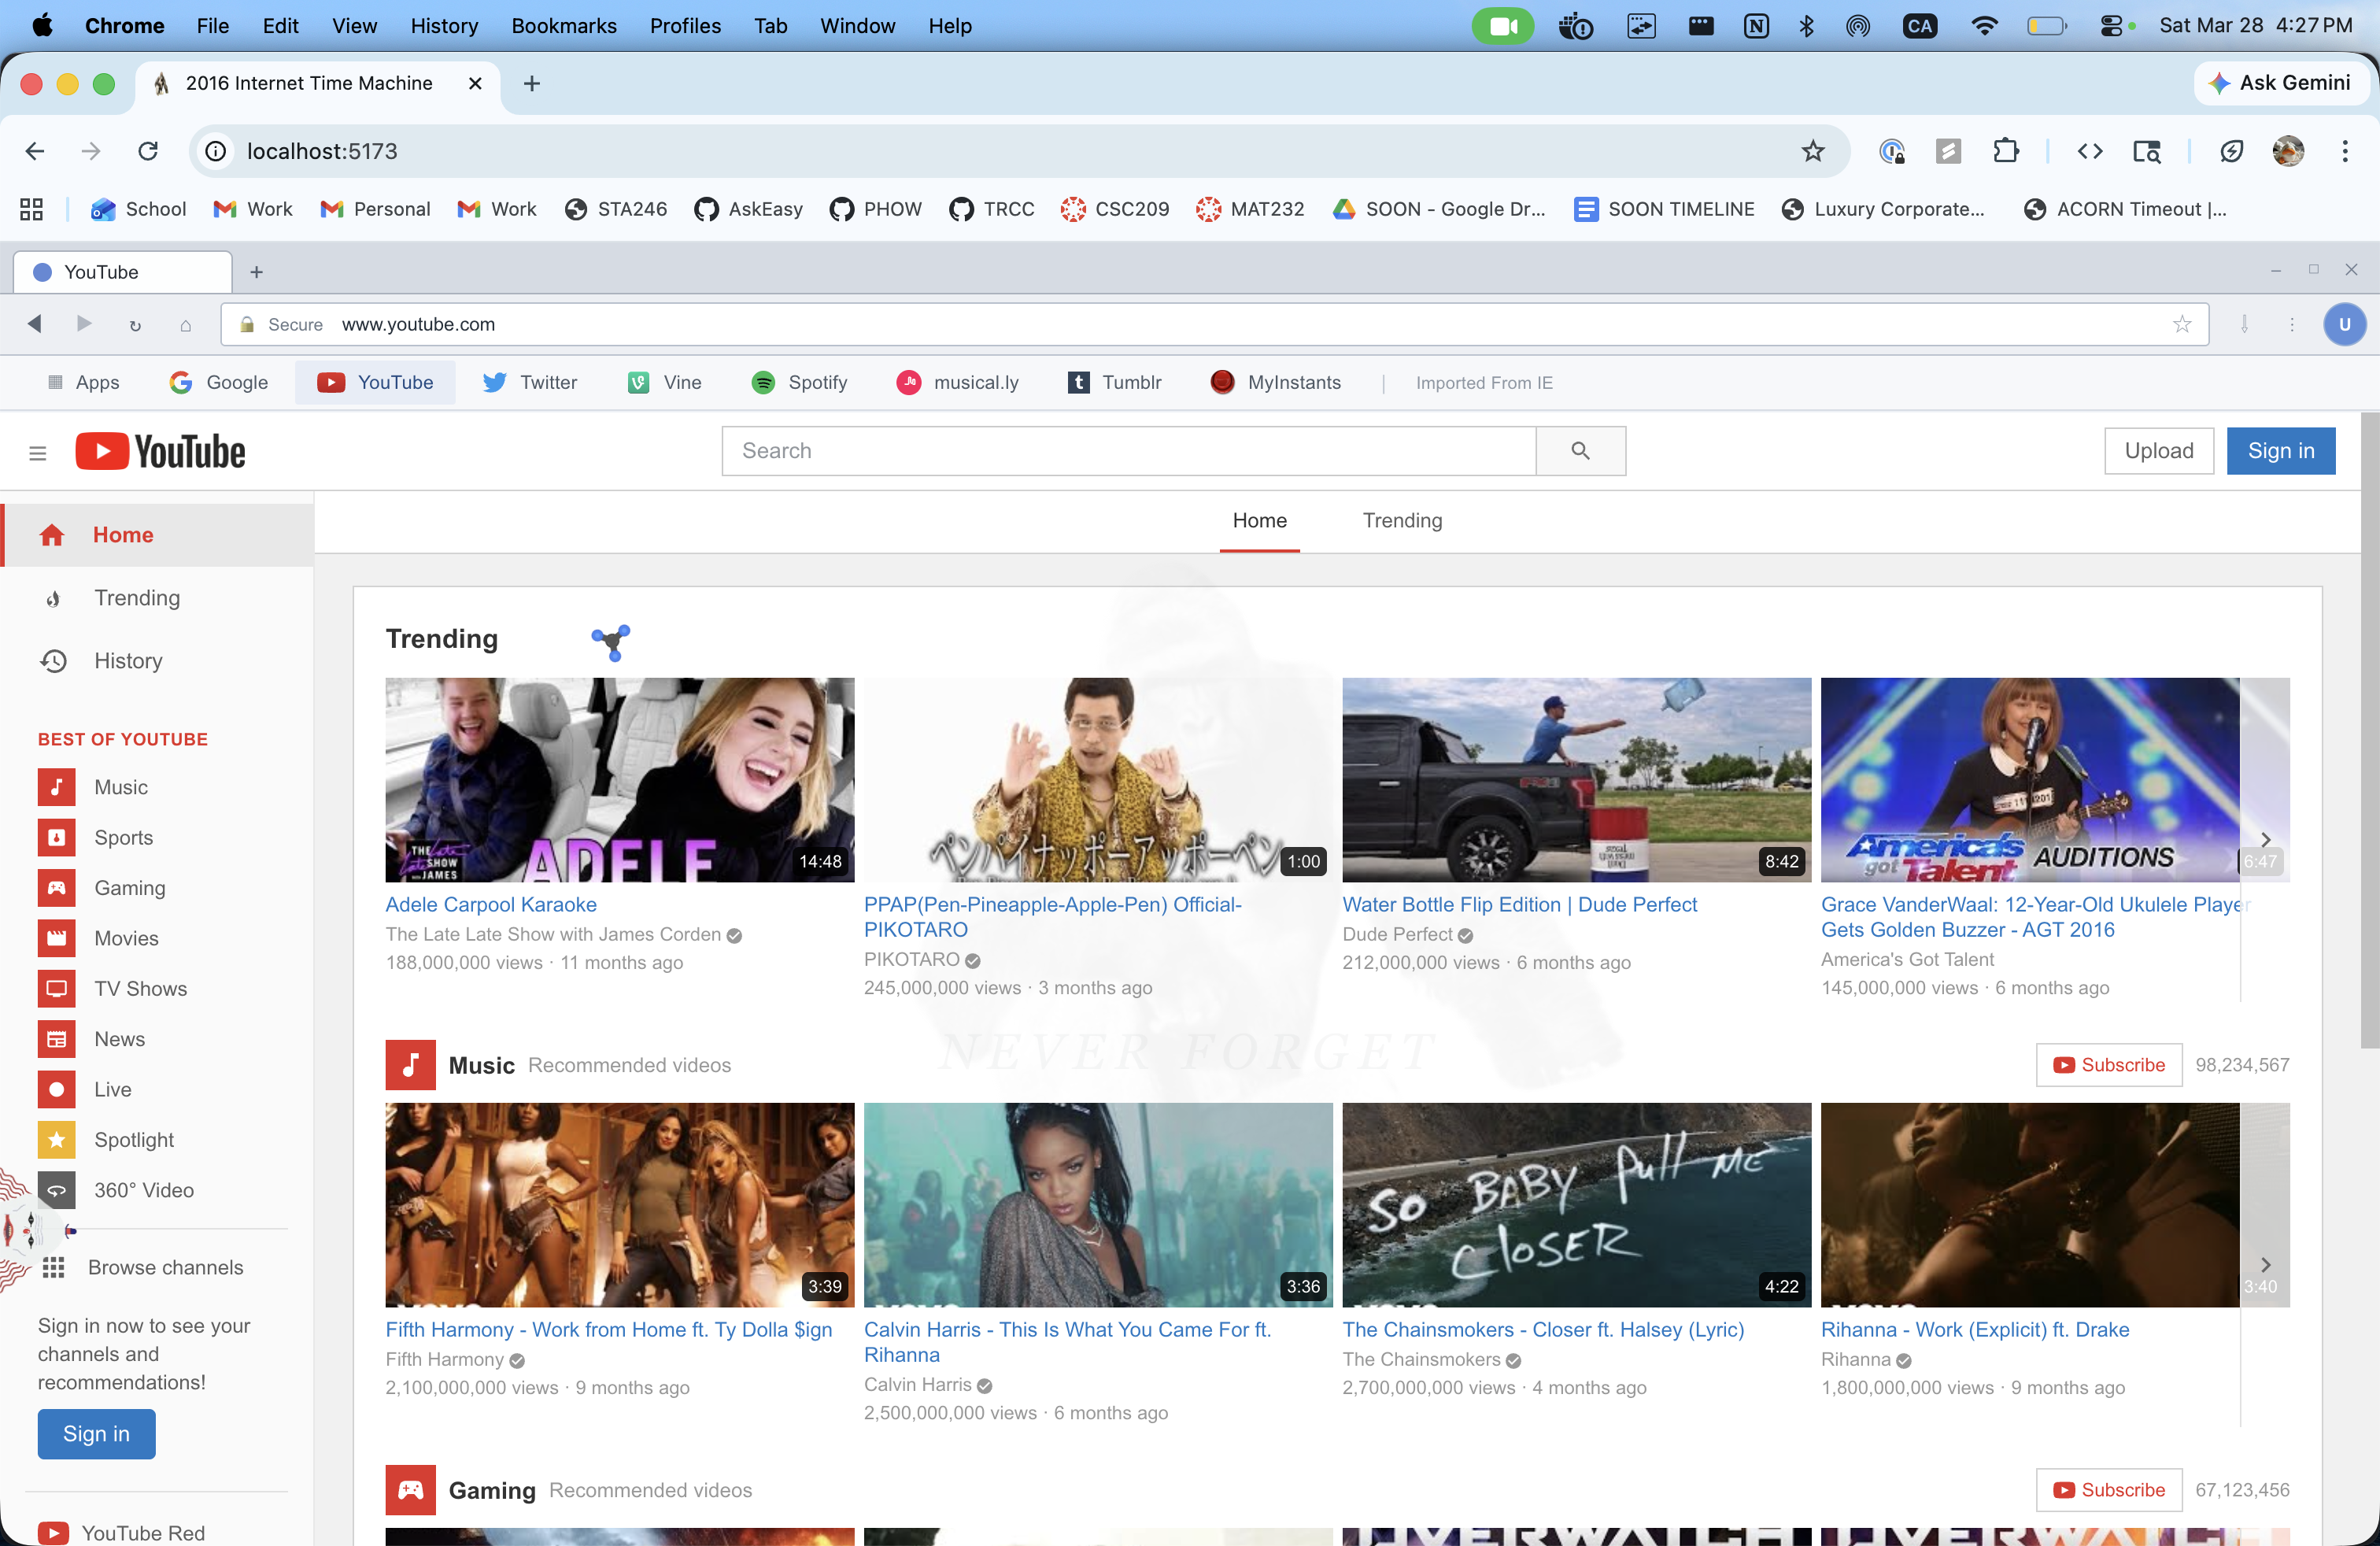This screenshot has height=1546, width=2380.
Task: Open 360° Video in sidebar
Action: pyautogui.click(x=143, y=1190)
